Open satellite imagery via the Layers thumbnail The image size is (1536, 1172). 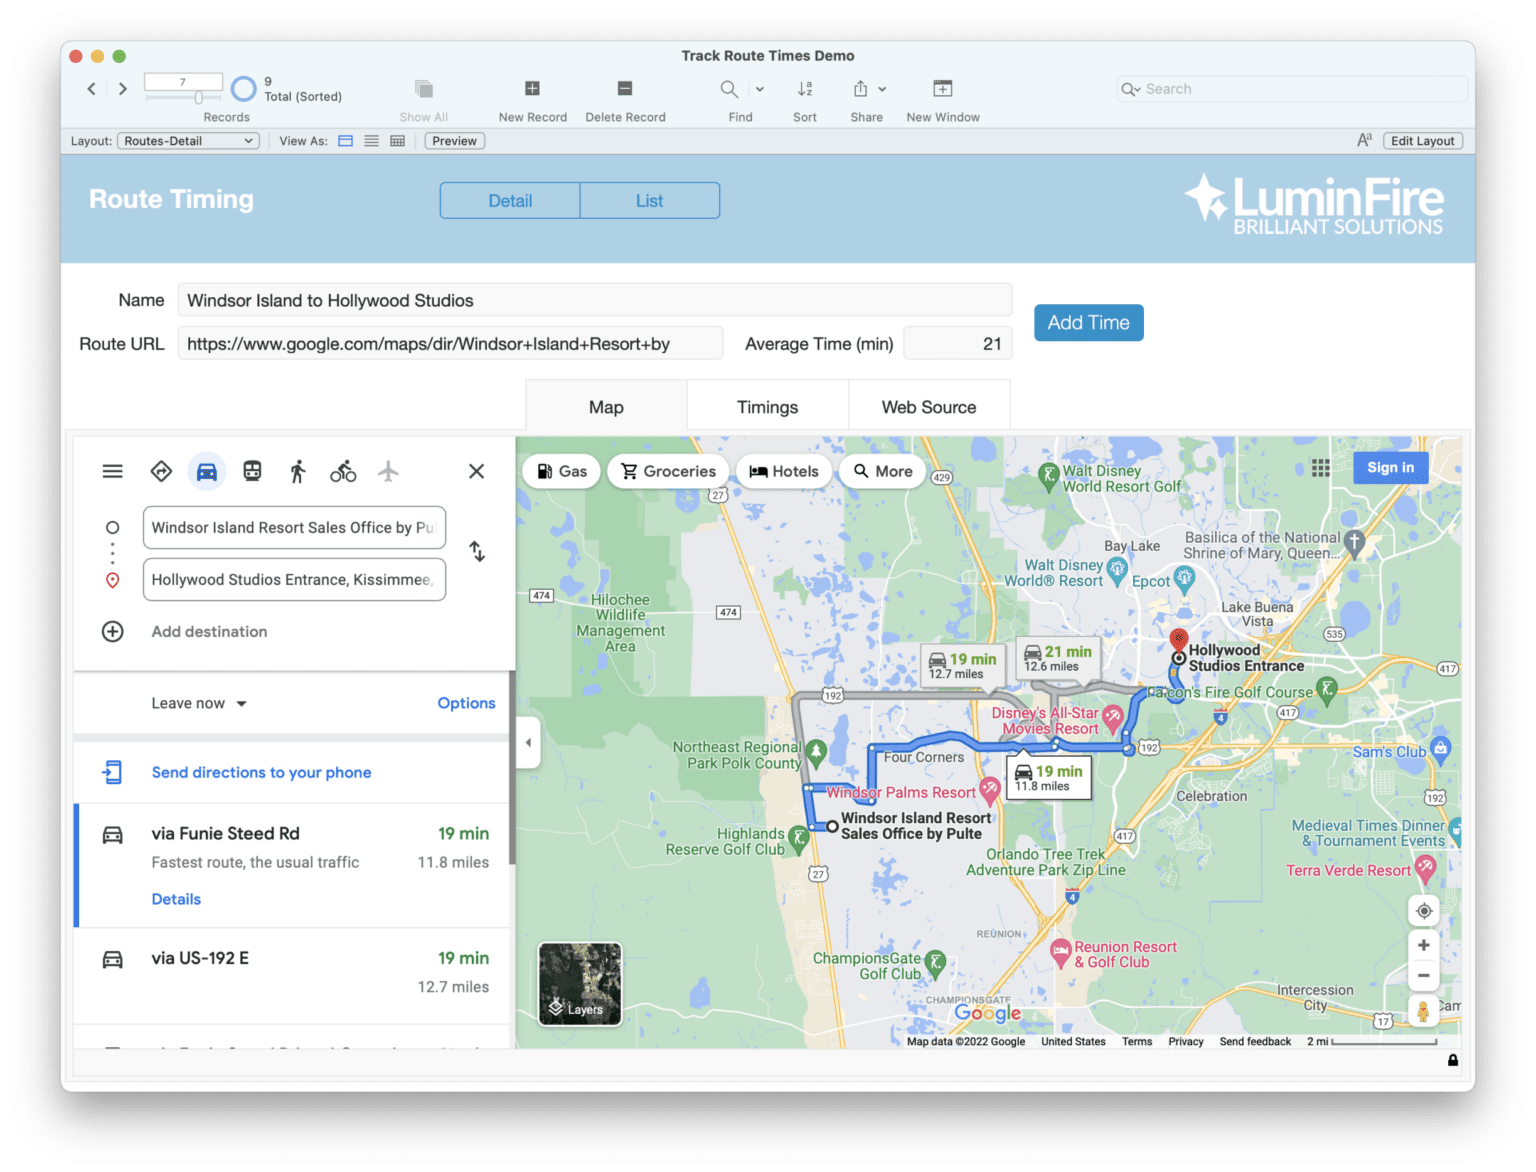coord(579,984)
